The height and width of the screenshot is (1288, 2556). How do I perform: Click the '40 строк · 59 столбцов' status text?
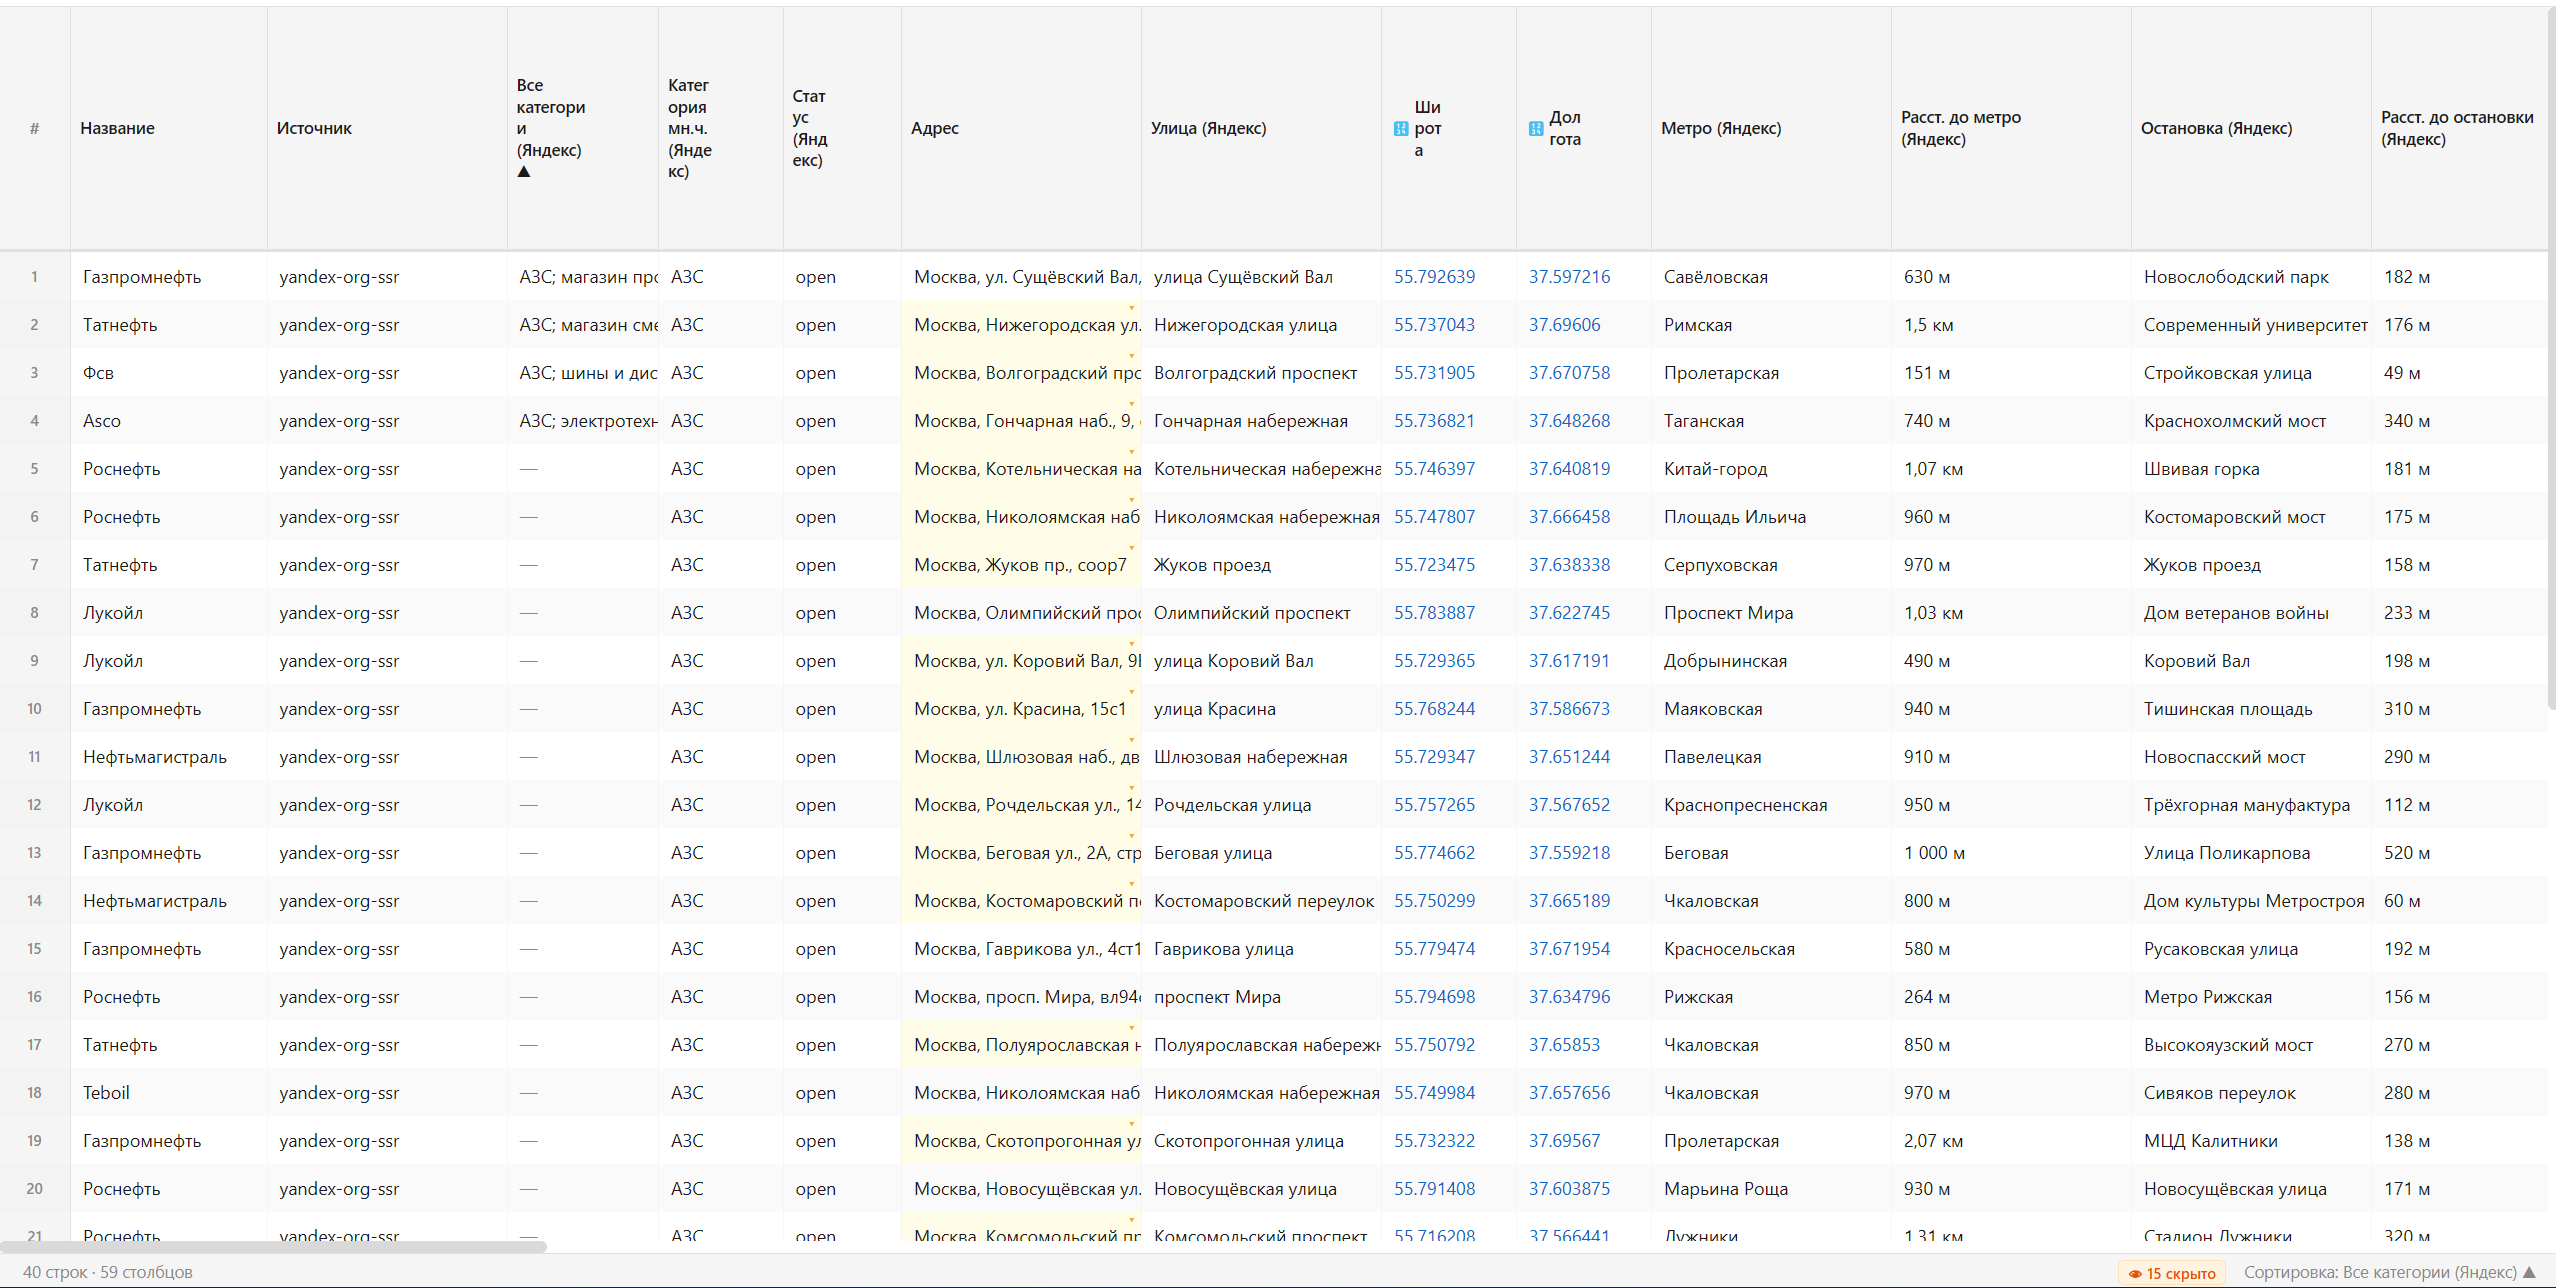(108, 1272)
